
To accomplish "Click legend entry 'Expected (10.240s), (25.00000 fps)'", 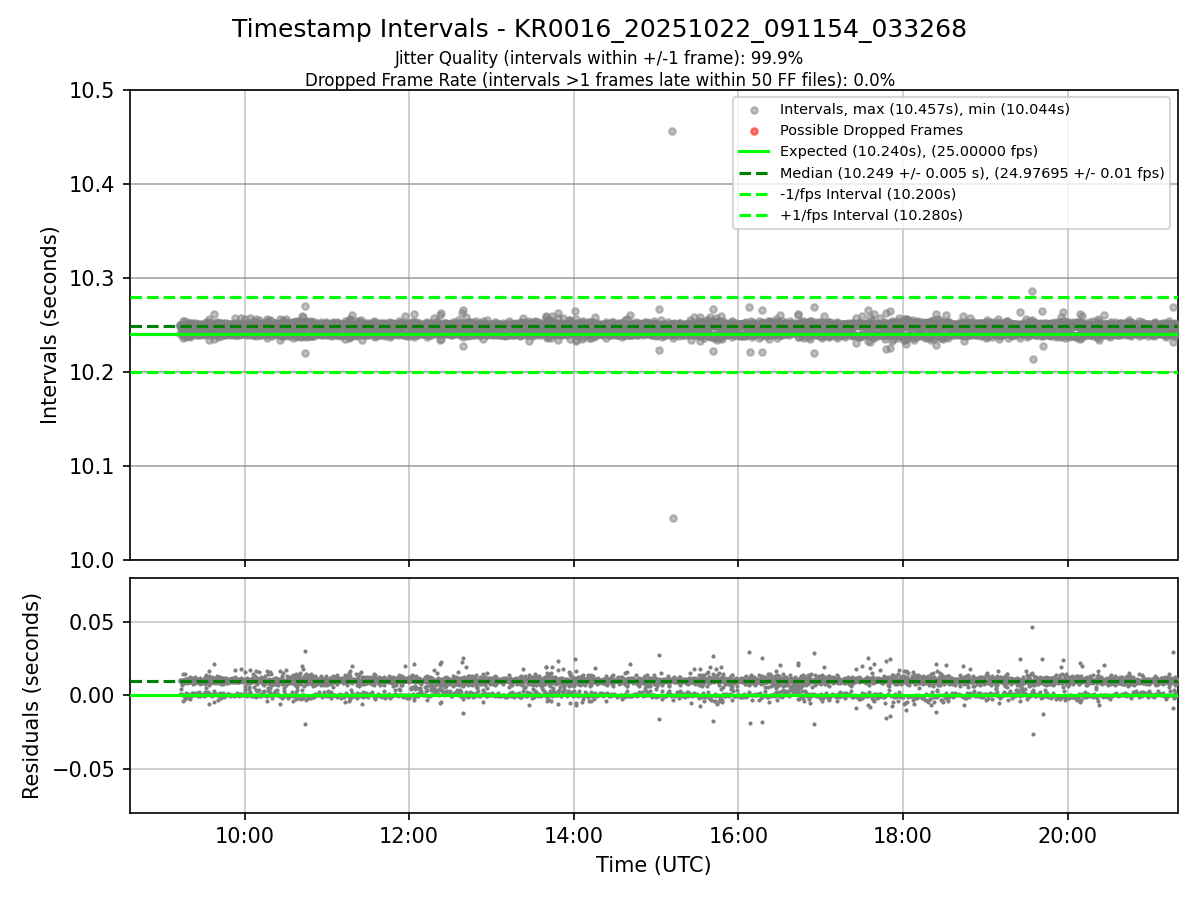I will (x=909, y=151).
